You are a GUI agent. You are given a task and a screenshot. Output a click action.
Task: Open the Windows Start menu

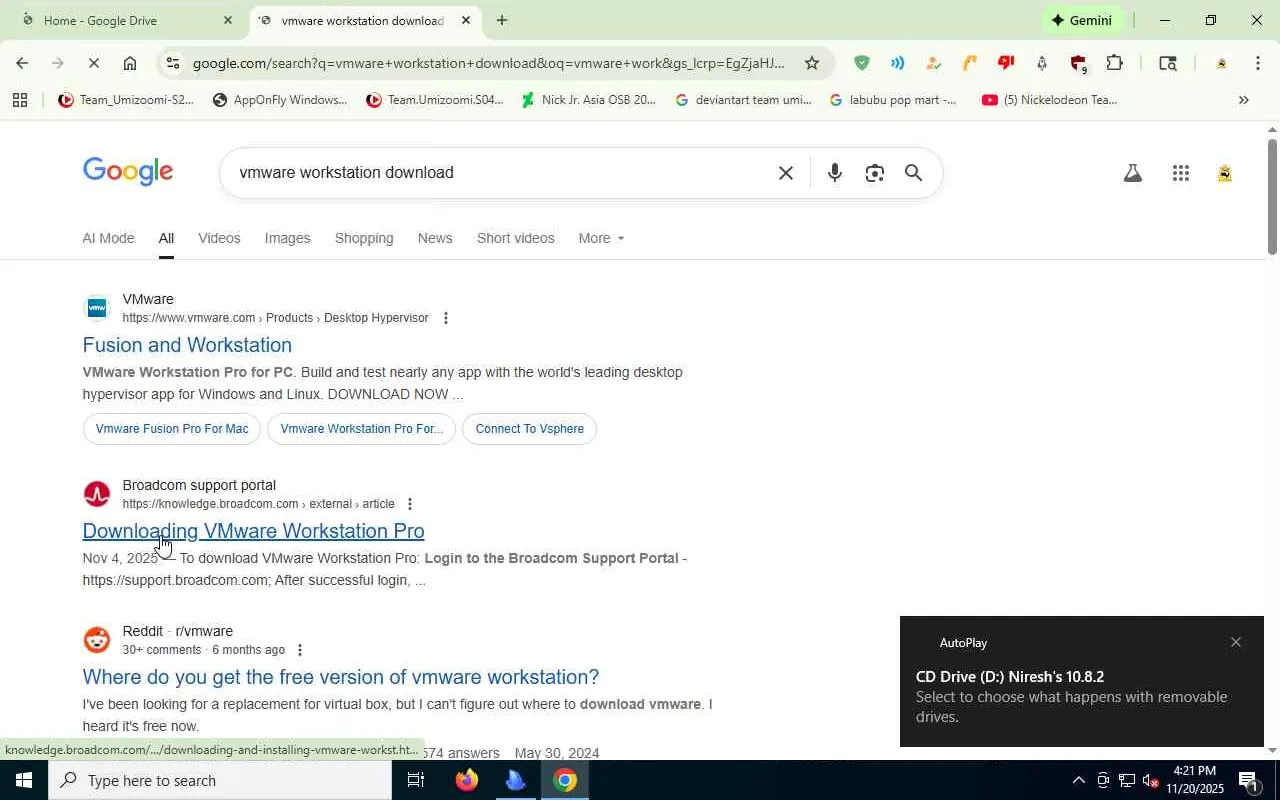pyautogui.click(x=24, y=780)
